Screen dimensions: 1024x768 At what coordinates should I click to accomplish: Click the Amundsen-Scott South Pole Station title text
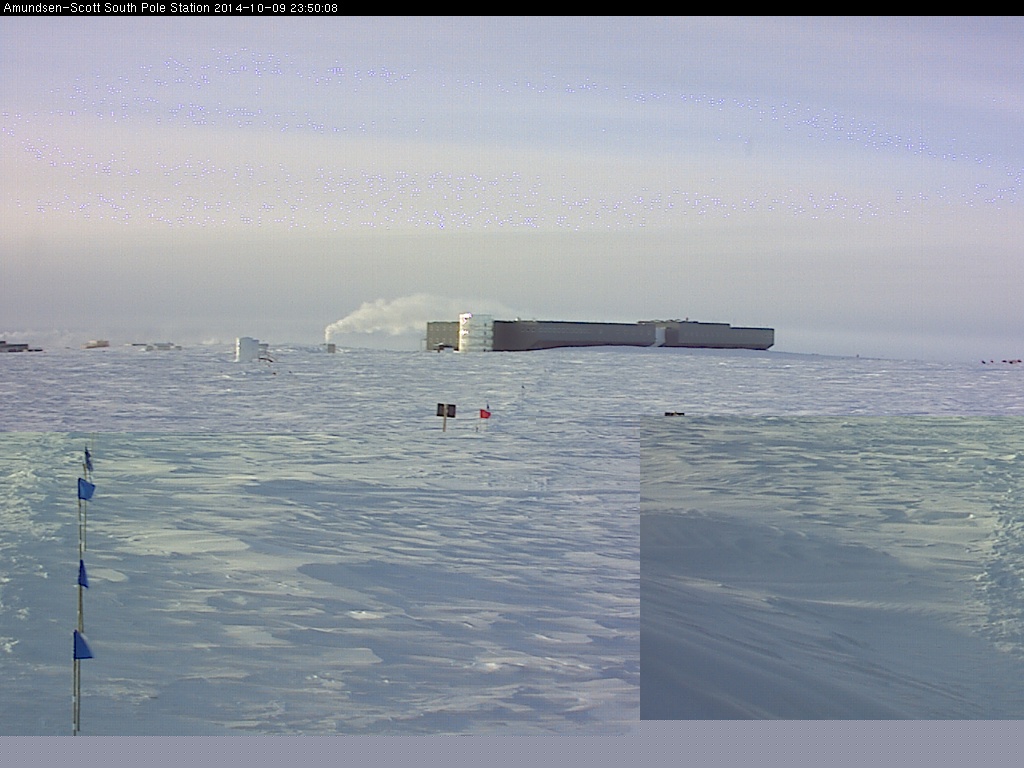105,8
